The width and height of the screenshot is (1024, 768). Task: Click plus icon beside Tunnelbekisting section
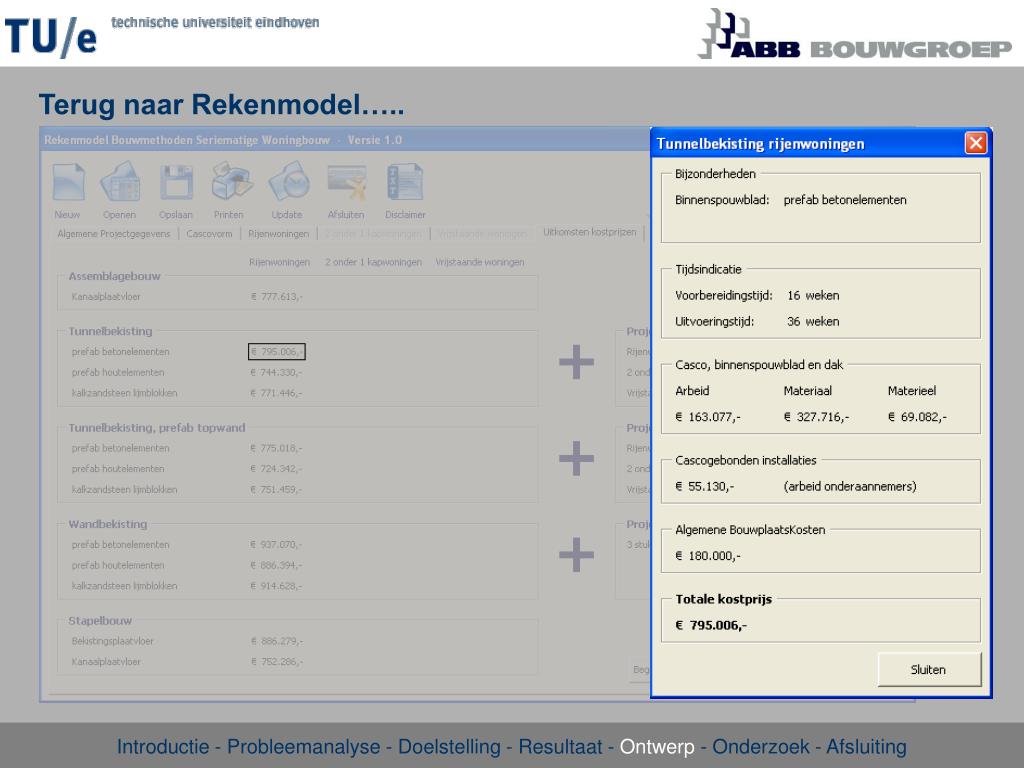click(x=576, y=362)
